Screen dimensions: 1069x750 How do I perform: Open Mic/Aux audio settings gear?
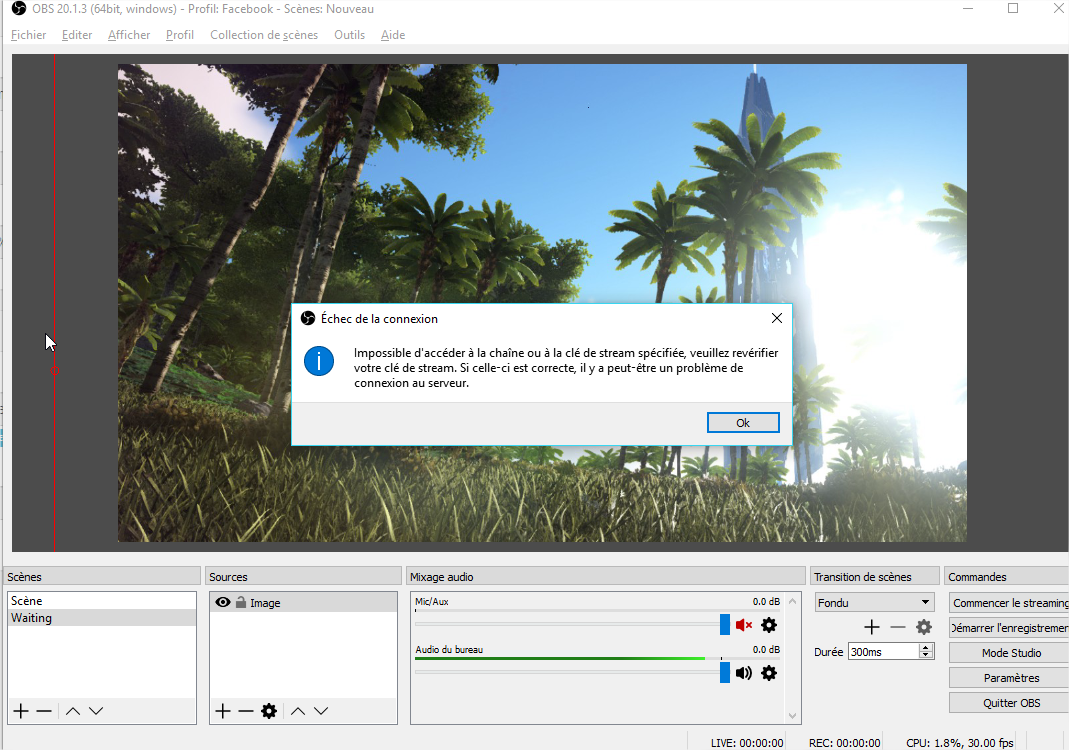coord(769,625)
